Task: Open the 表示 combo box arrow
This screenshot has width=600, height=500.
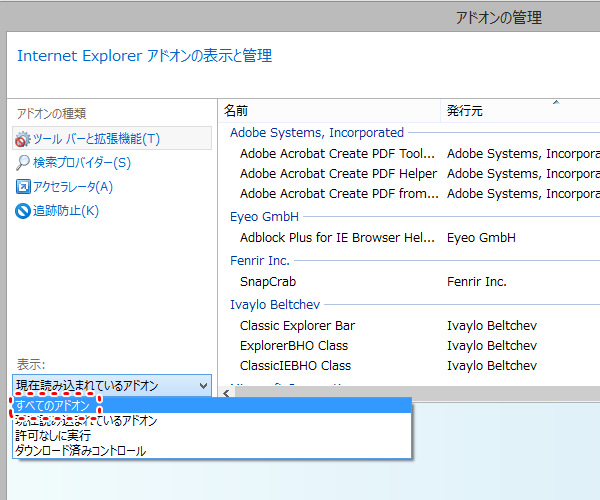Action: pyautogui.click(x=204, y=386)
